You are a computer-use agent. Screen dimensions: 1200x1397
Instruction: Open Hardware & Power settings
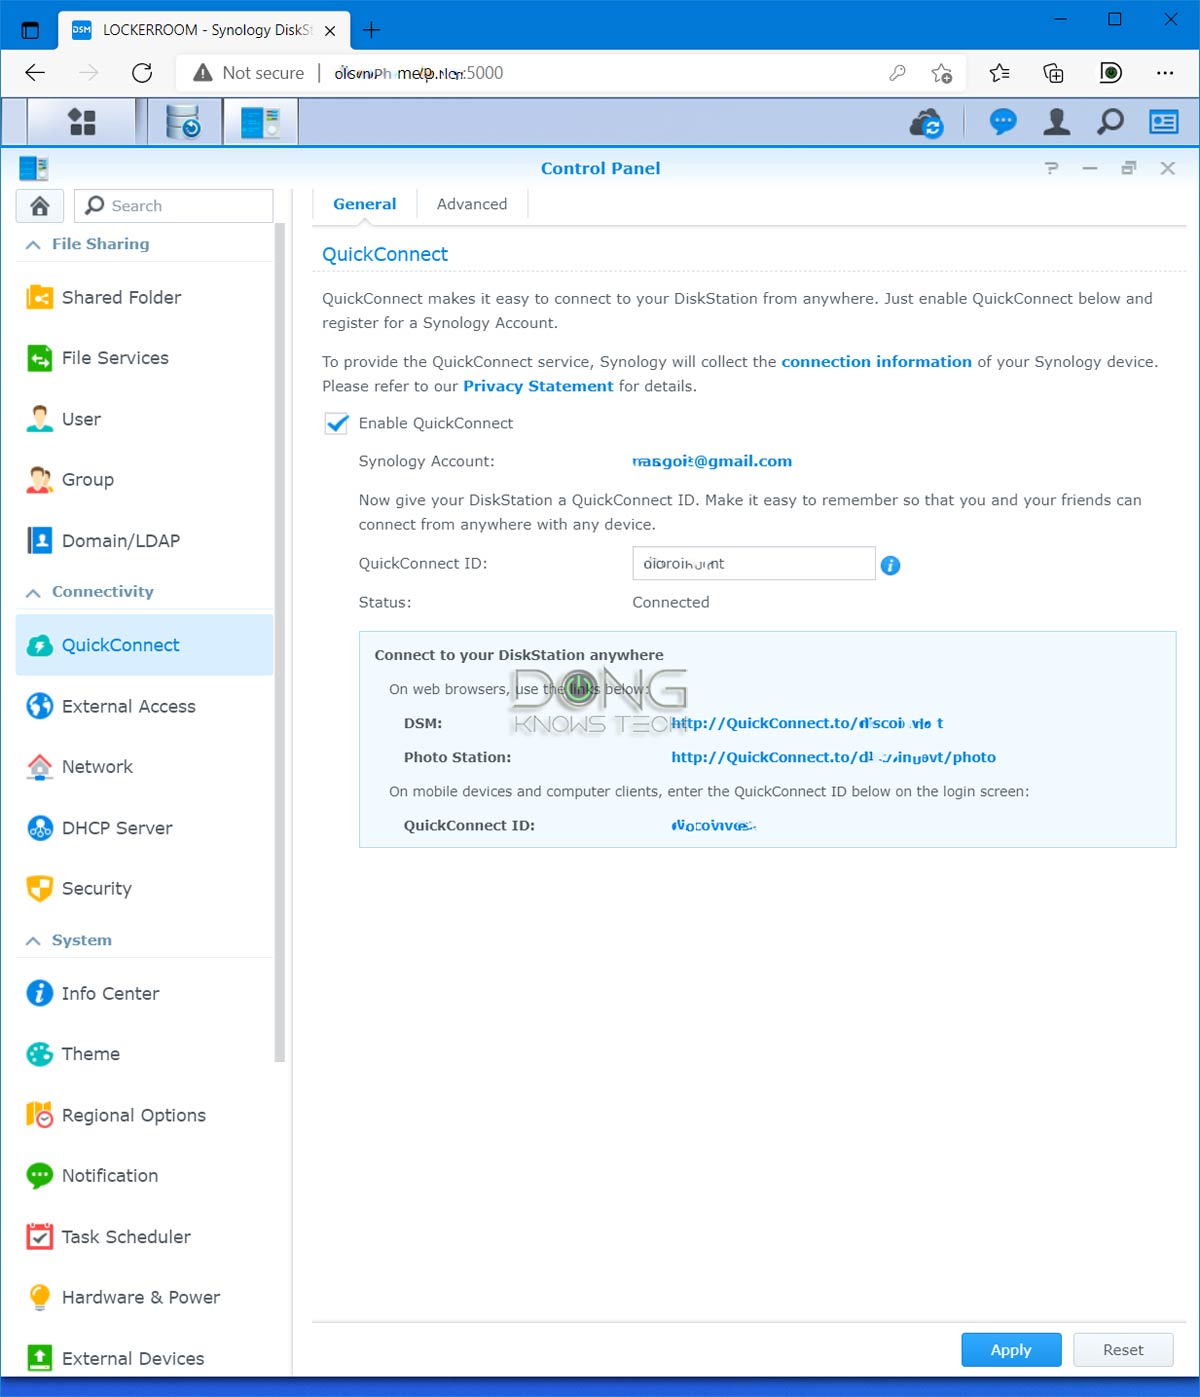click(x=144, y=1297)
